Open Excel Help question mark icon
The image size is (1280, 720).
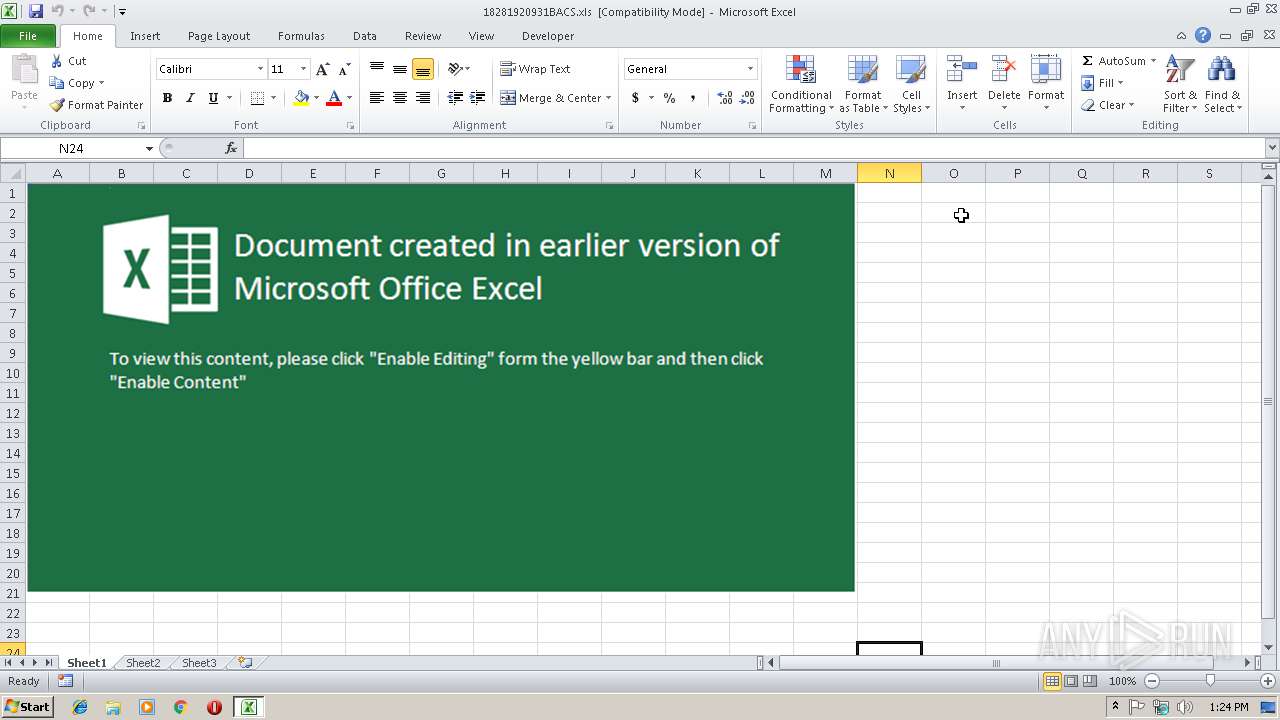click(1203, 36)
